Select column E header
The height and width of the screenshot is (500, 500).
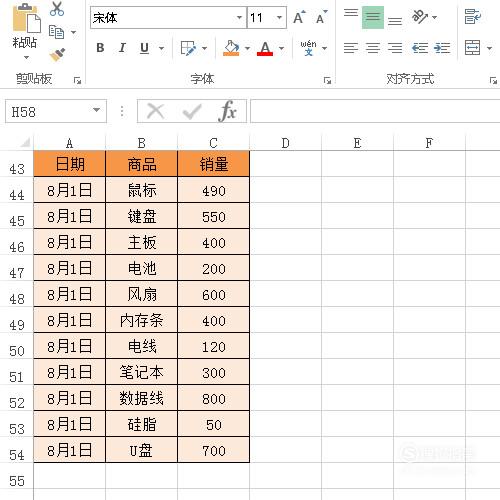pos(358,143)
